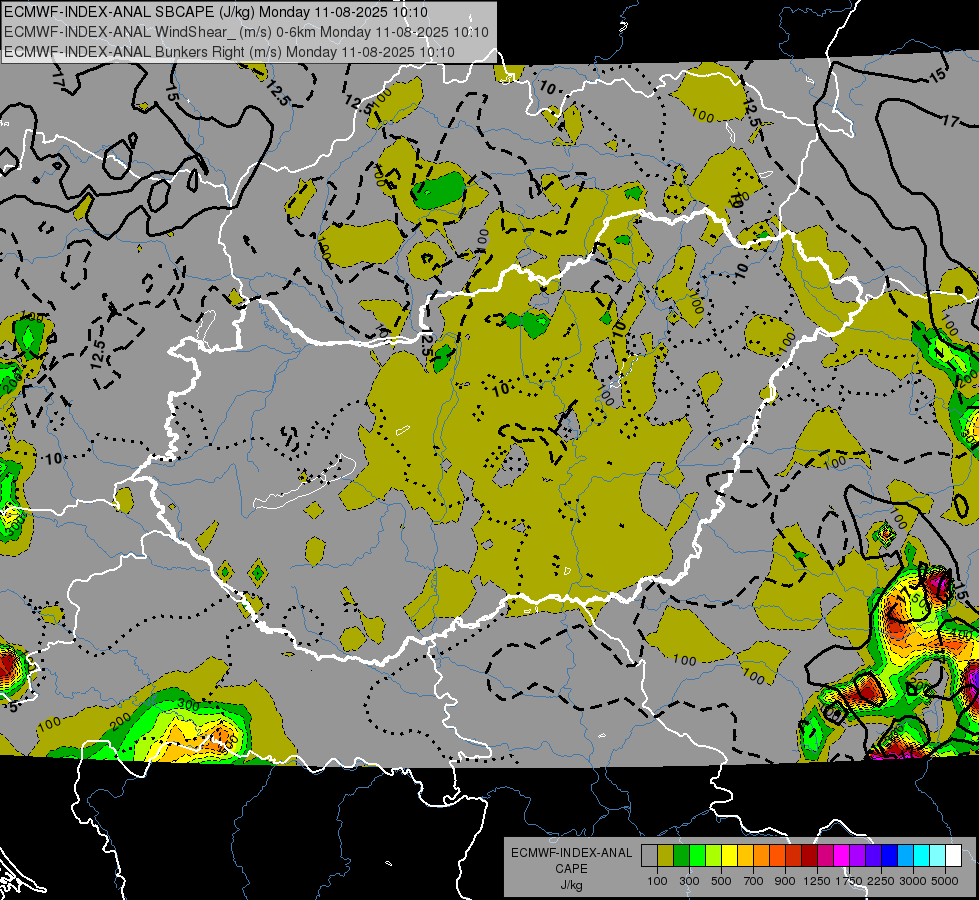Screen dimensions: 979x900
Task: Pick the magenta swatch left of 1750
Action: tap(842, 855)
